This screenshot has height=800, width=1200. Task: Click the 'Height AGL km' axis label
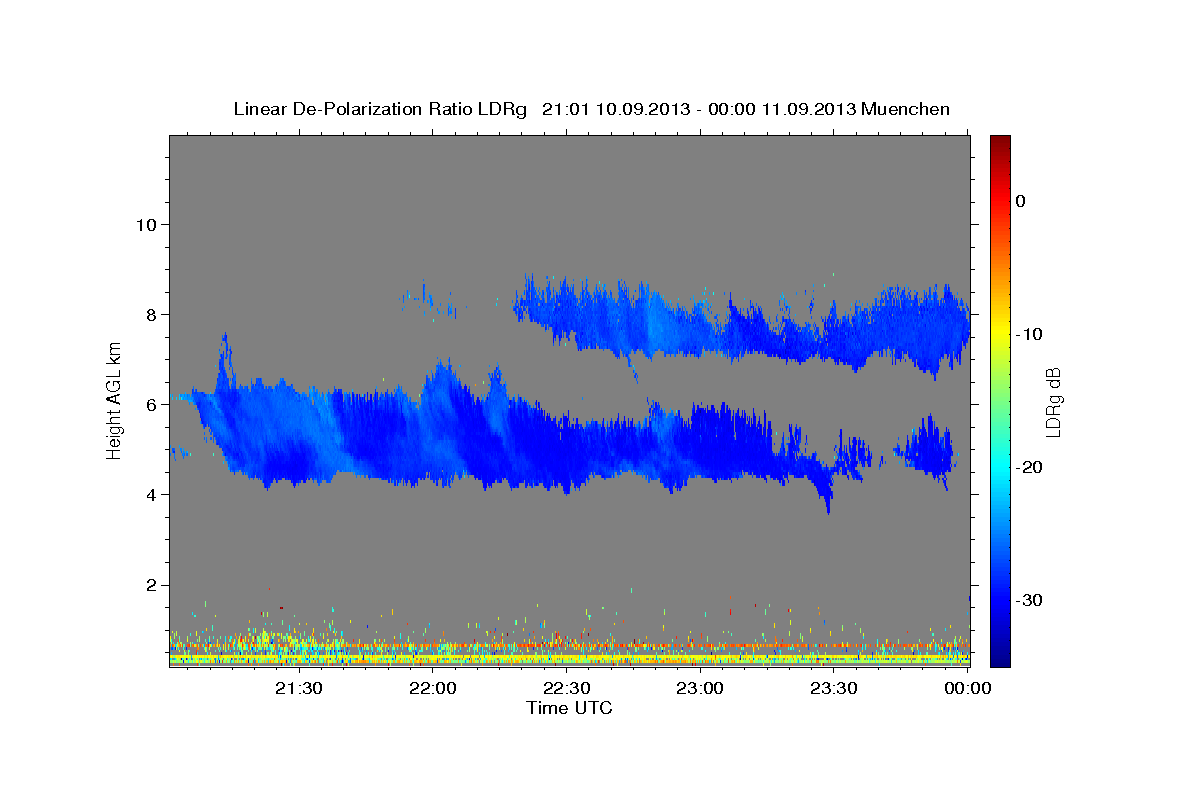pyautogui.click(x=115, y=400)
